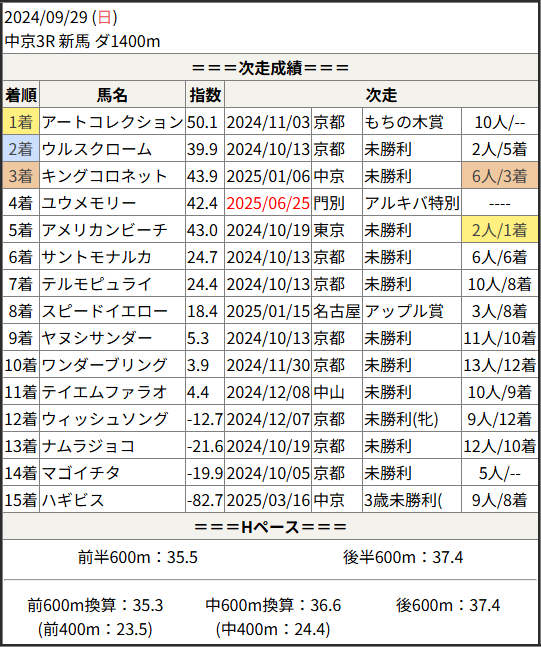Click the 着順 column header
This screenshot has width=541, height=647.
pos(21,95)
